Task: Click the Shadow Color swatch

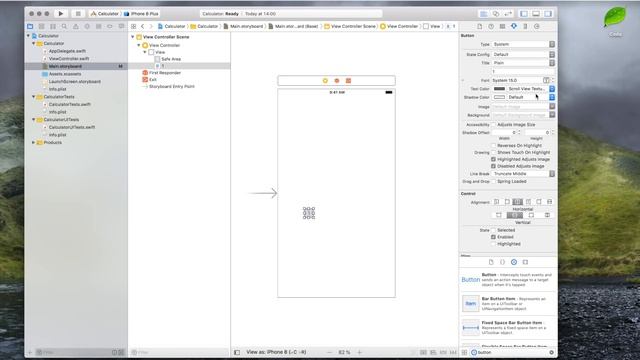Action: (x=499, y=97)
